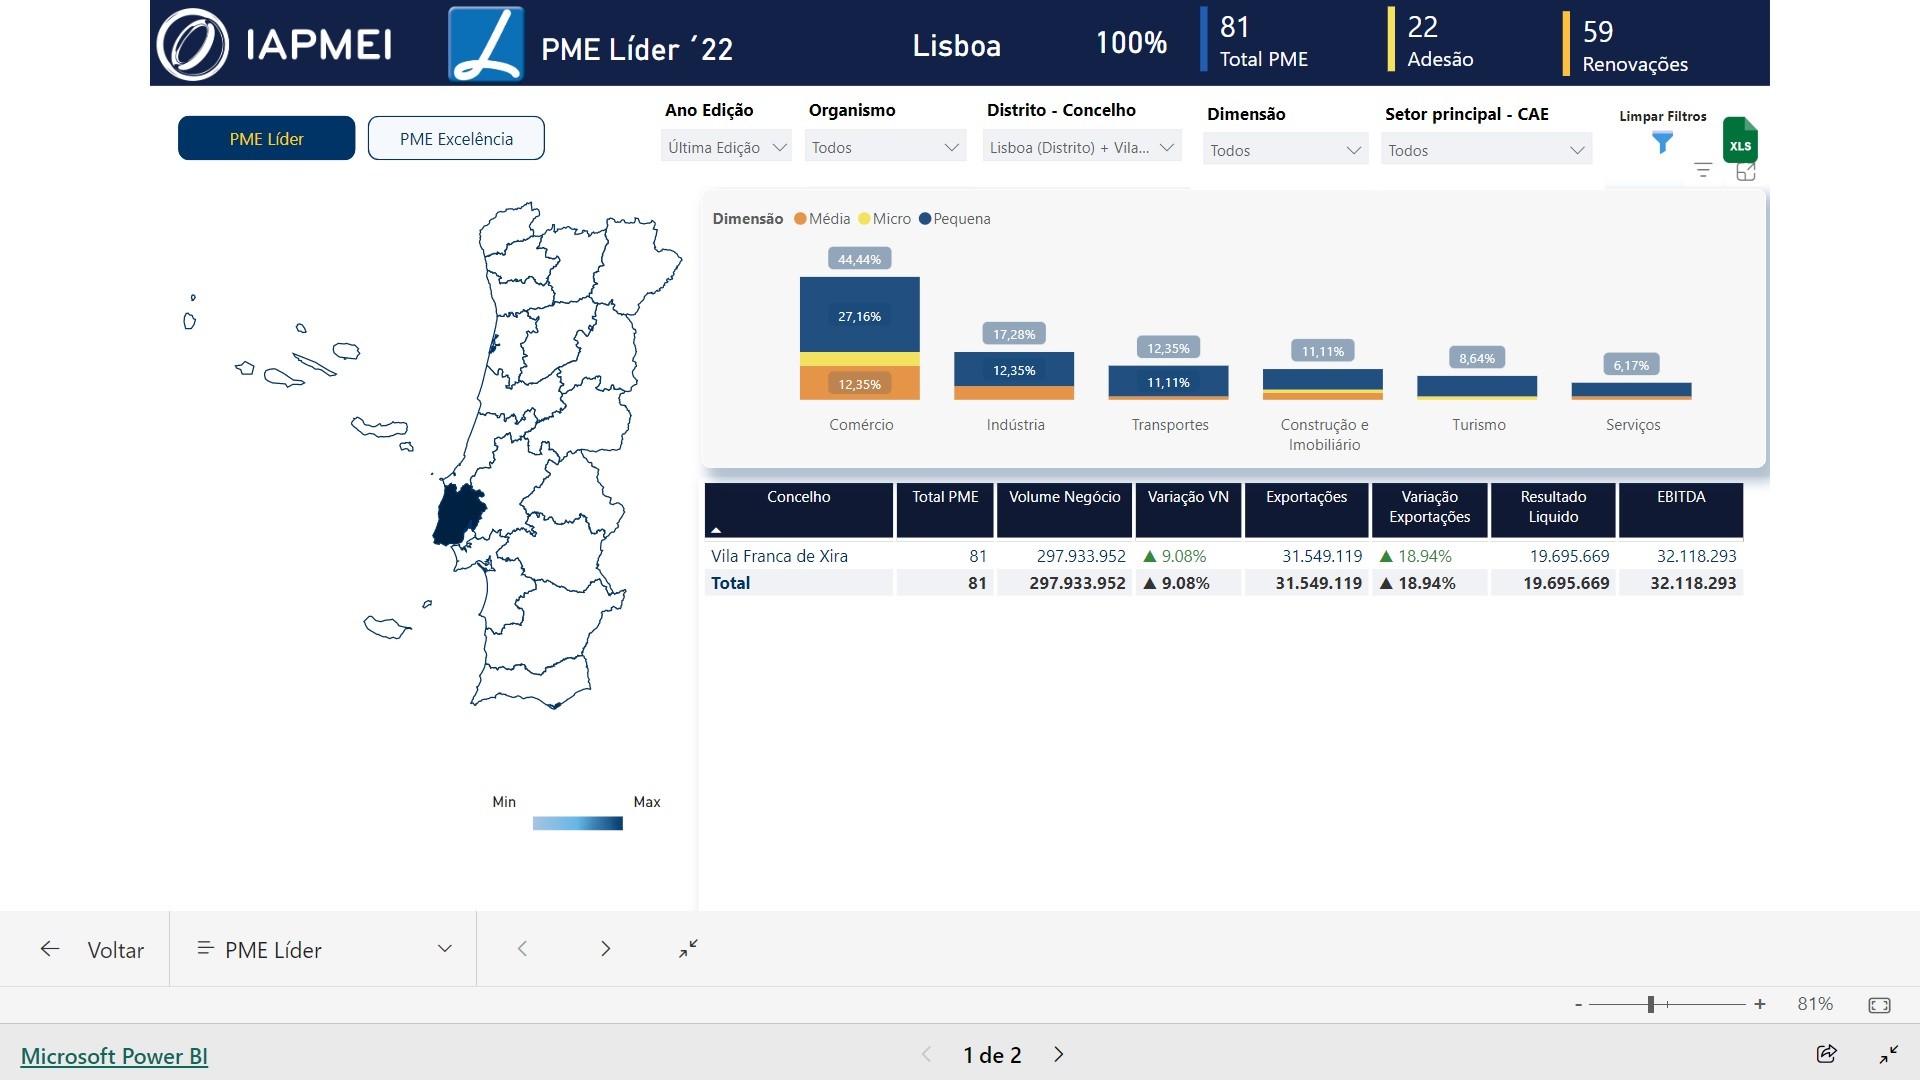Open the chart's filters icon
Screen dimensions: 1920x1080
pos(1703,171)
